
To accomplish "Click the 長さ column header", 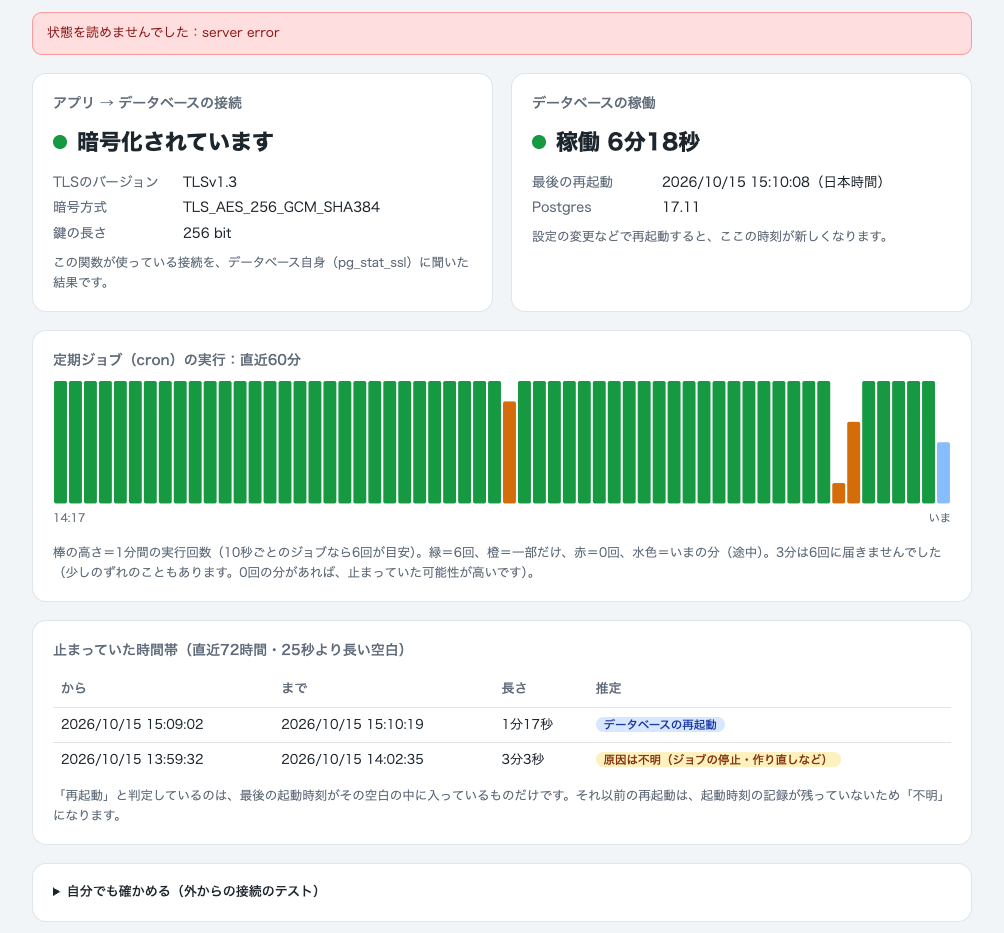I will point(514,688).
